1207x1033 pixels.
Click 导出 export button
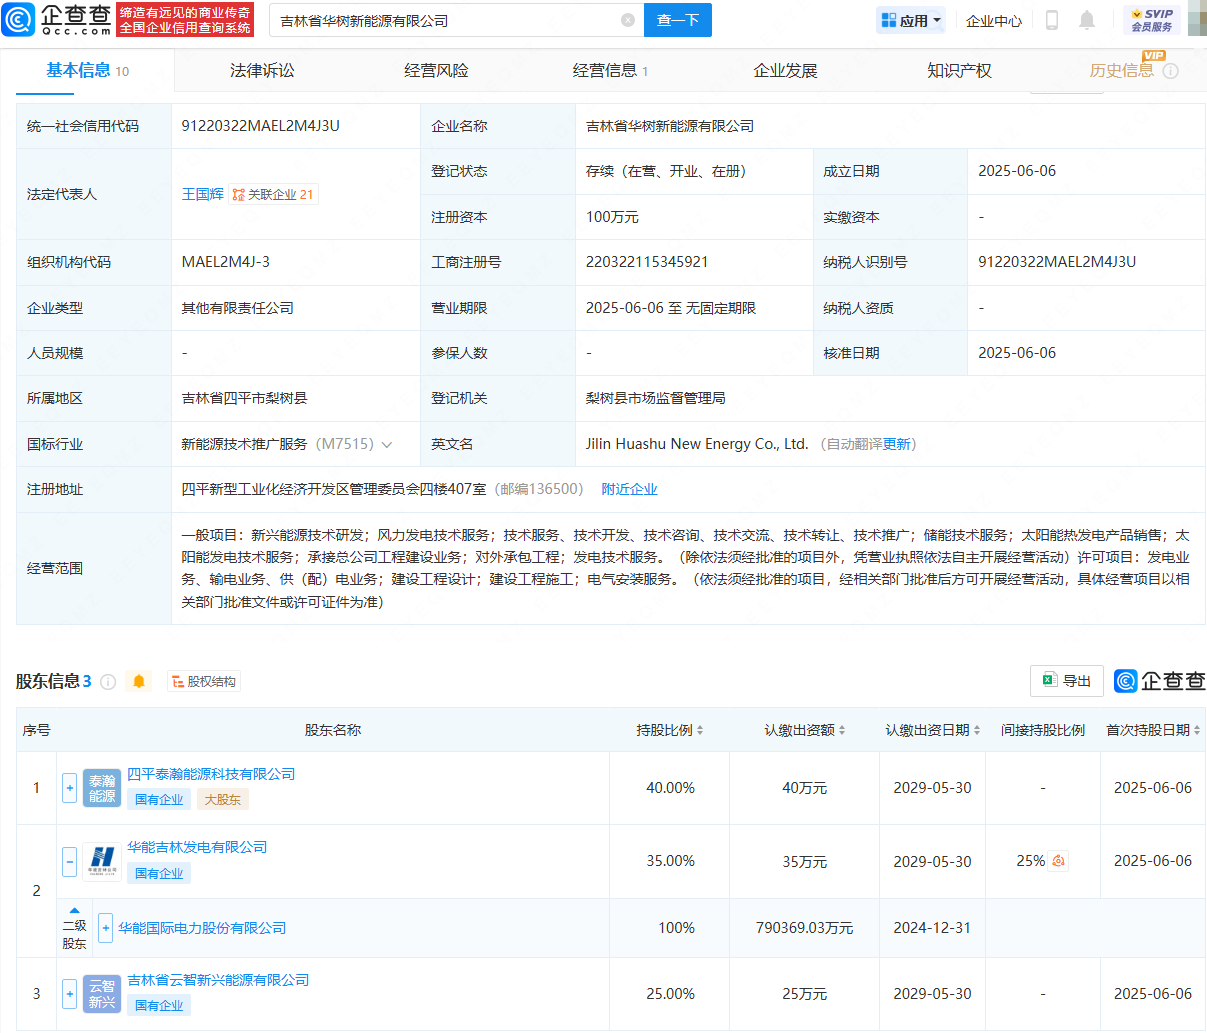click(1067, 680)
